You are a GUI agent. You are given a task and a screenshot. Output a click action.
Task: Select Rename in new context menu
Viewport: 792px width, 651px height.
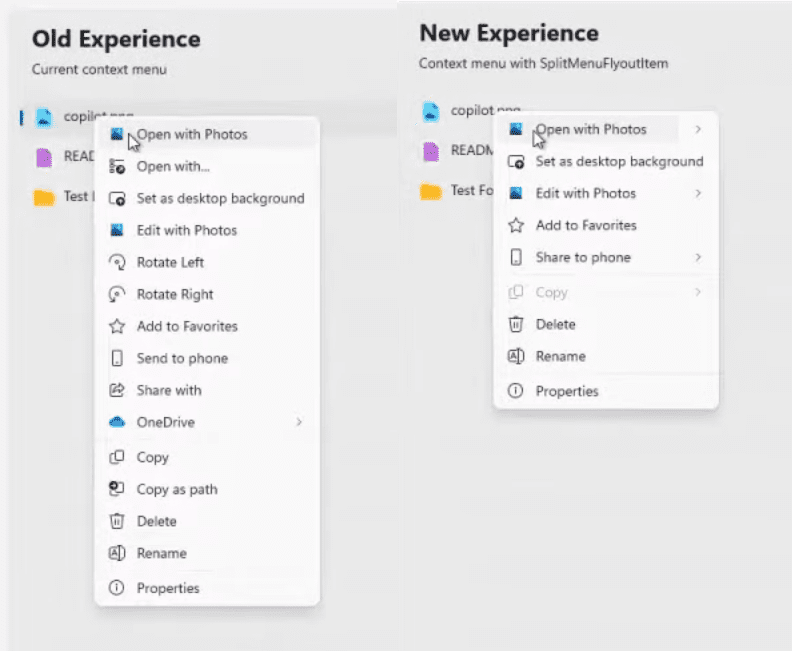click(x=606, y=356)
